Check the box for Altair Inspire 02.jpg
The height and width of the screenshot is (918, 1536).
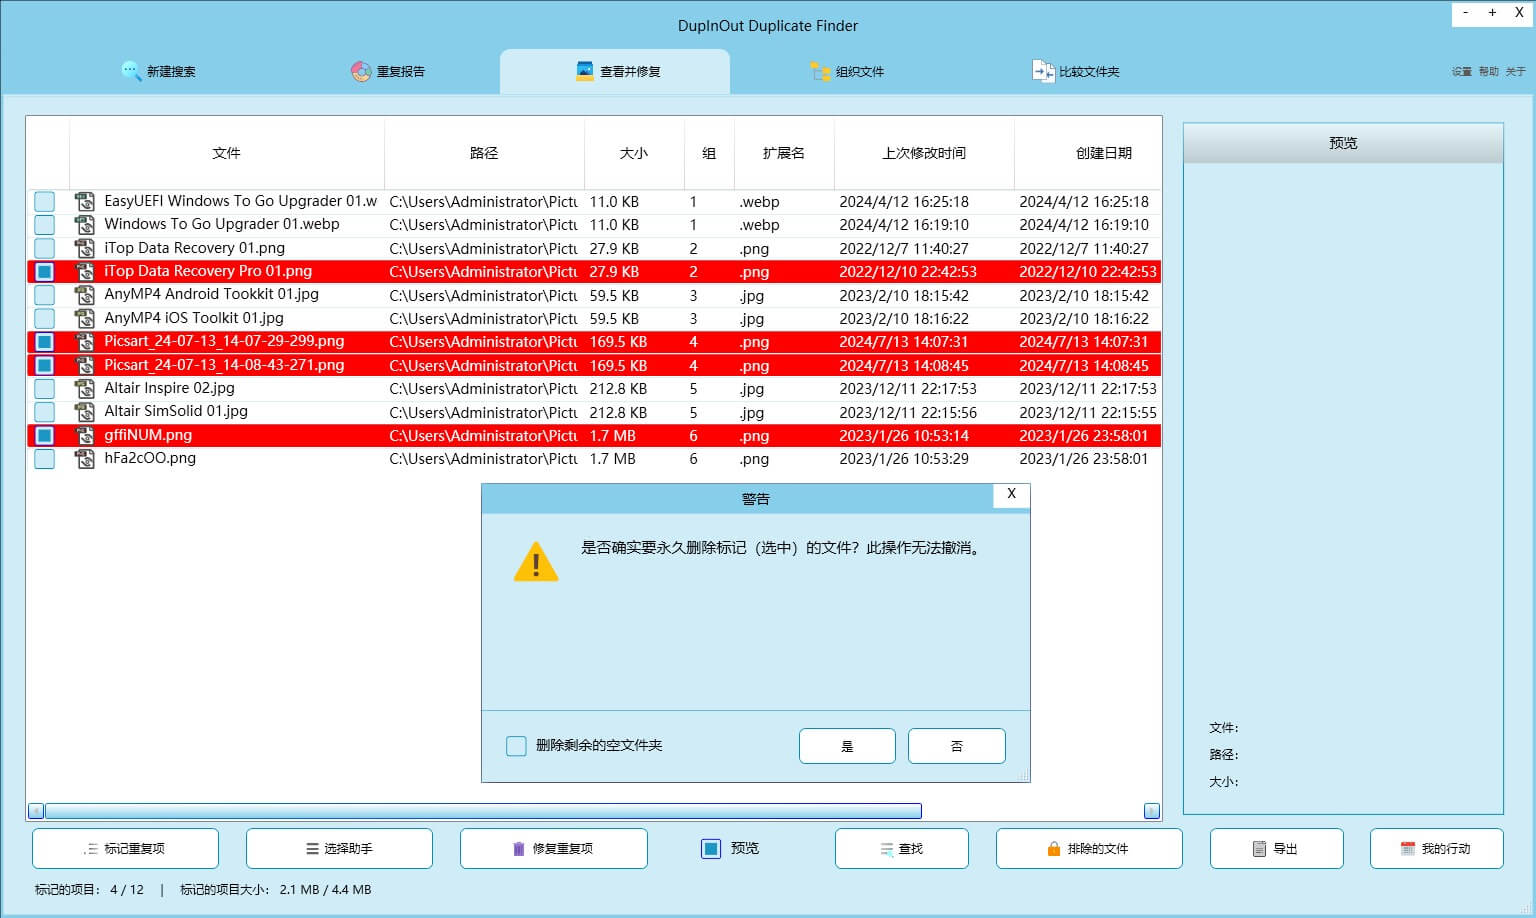[x=45, y=389]
